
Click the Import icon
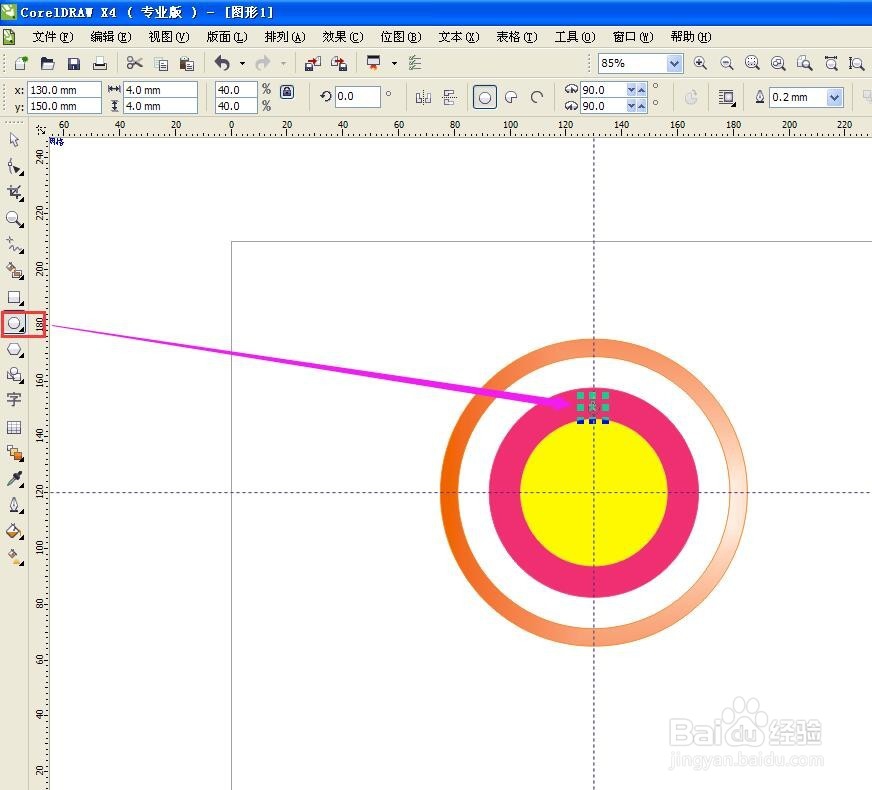(313, 63)
